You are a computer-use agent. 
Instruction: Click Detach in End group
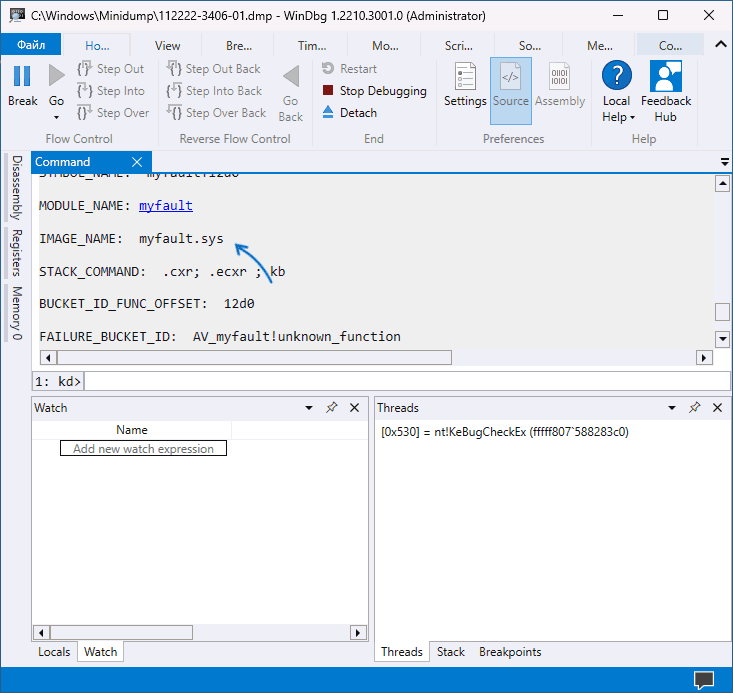(x=349, y=113)
